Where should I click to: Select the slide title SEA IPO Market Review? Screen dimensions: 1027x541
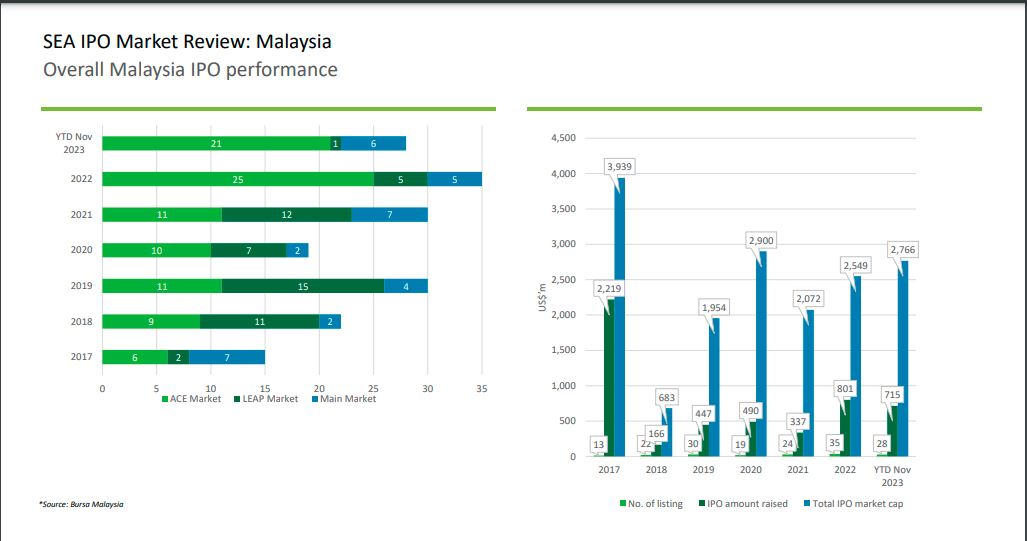click(187, 42)
